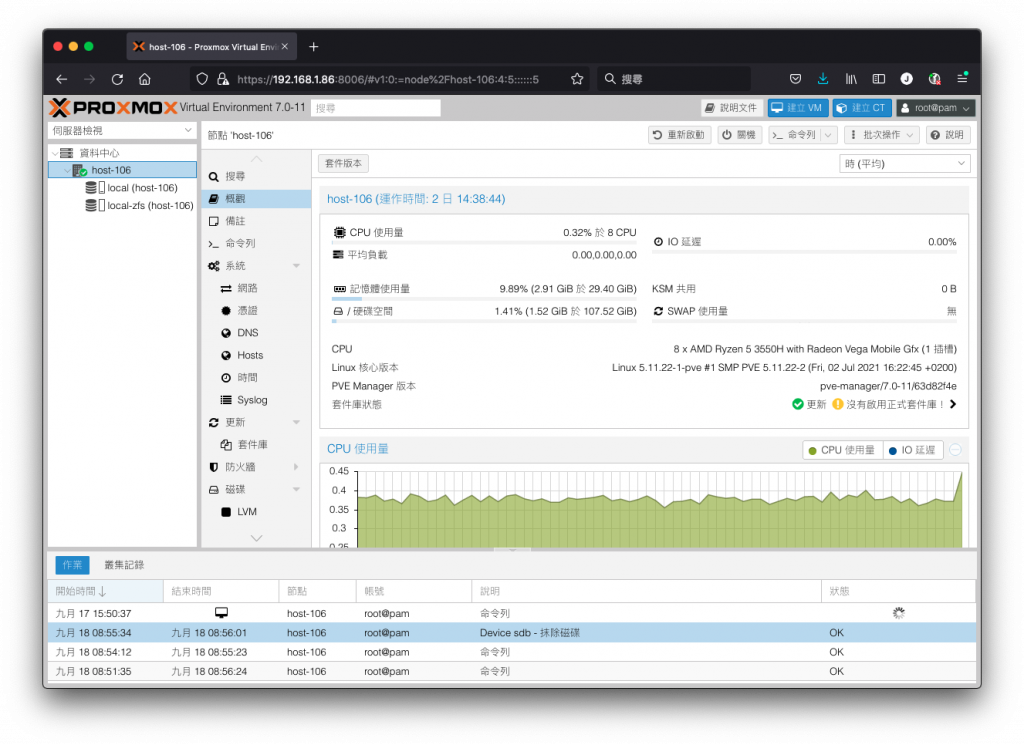1024x745 pixels.
Task: Sort by 開始時間 column header
Action: pos(105,591)
